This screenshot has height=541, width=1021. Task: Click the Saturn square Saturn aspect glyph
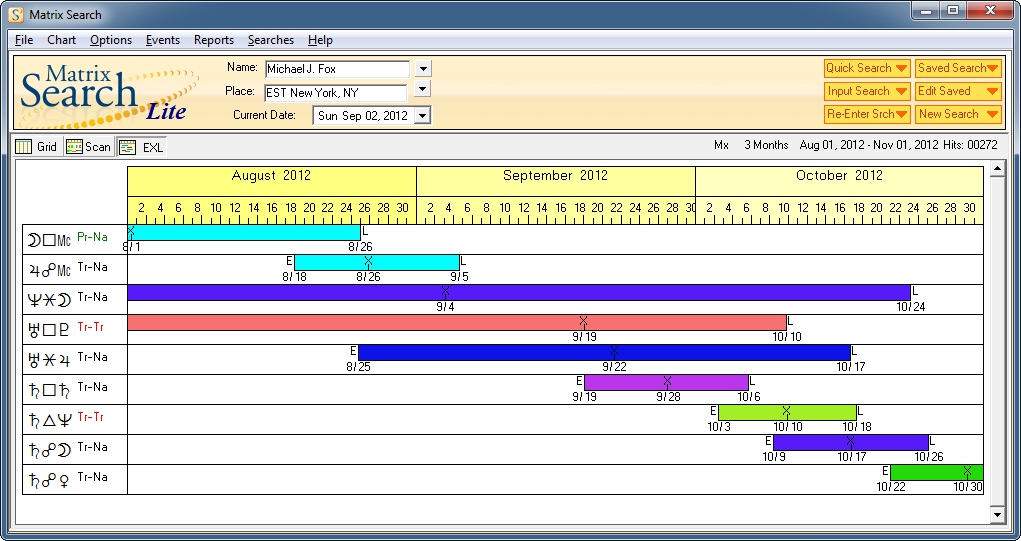49,389
